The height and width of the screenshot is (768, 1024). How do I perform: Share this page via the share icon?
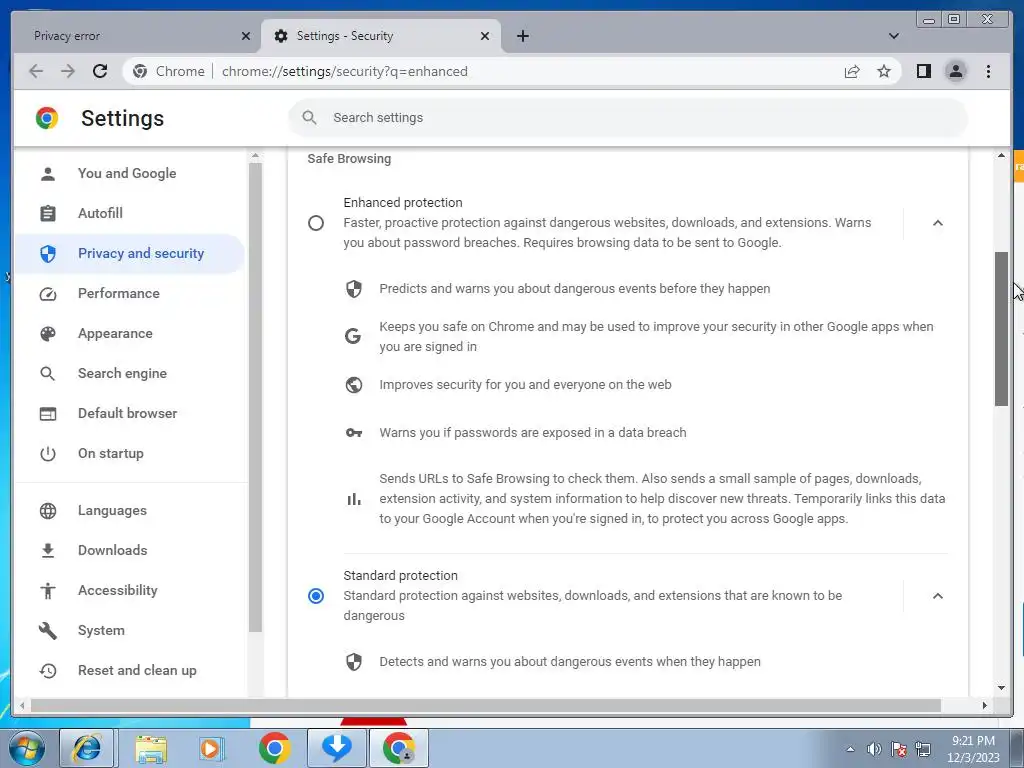click(852, 71)
